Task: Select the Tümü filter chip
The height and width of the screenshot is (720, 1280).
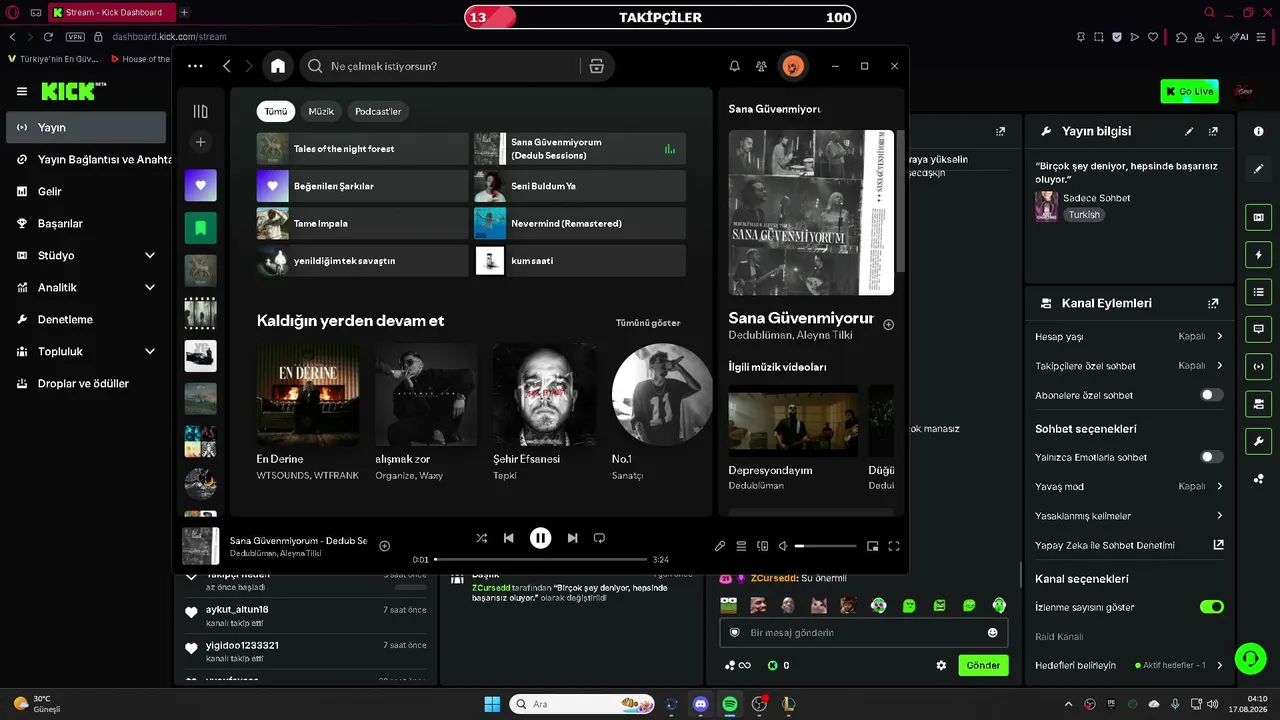Action: point(276,111)
